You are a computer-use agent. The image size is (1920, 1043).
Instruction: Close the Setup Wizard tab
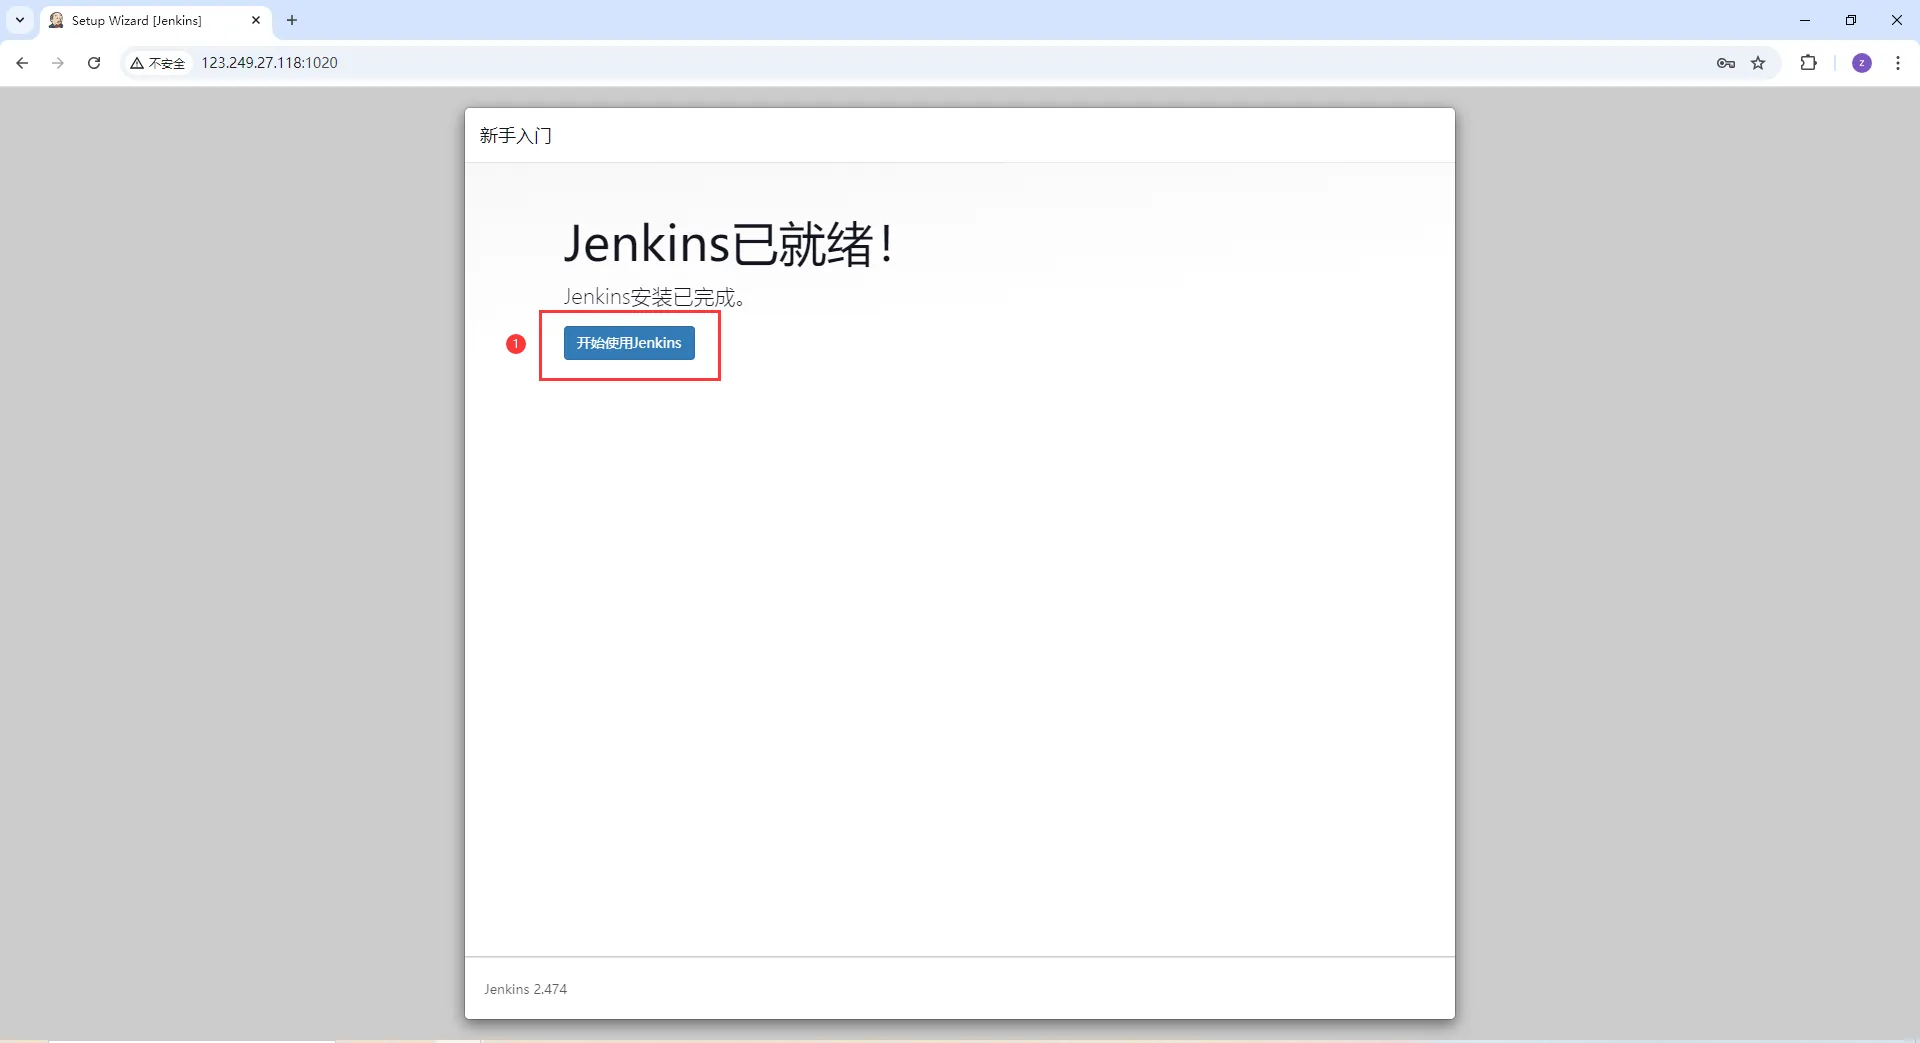(x=256, y=20)
